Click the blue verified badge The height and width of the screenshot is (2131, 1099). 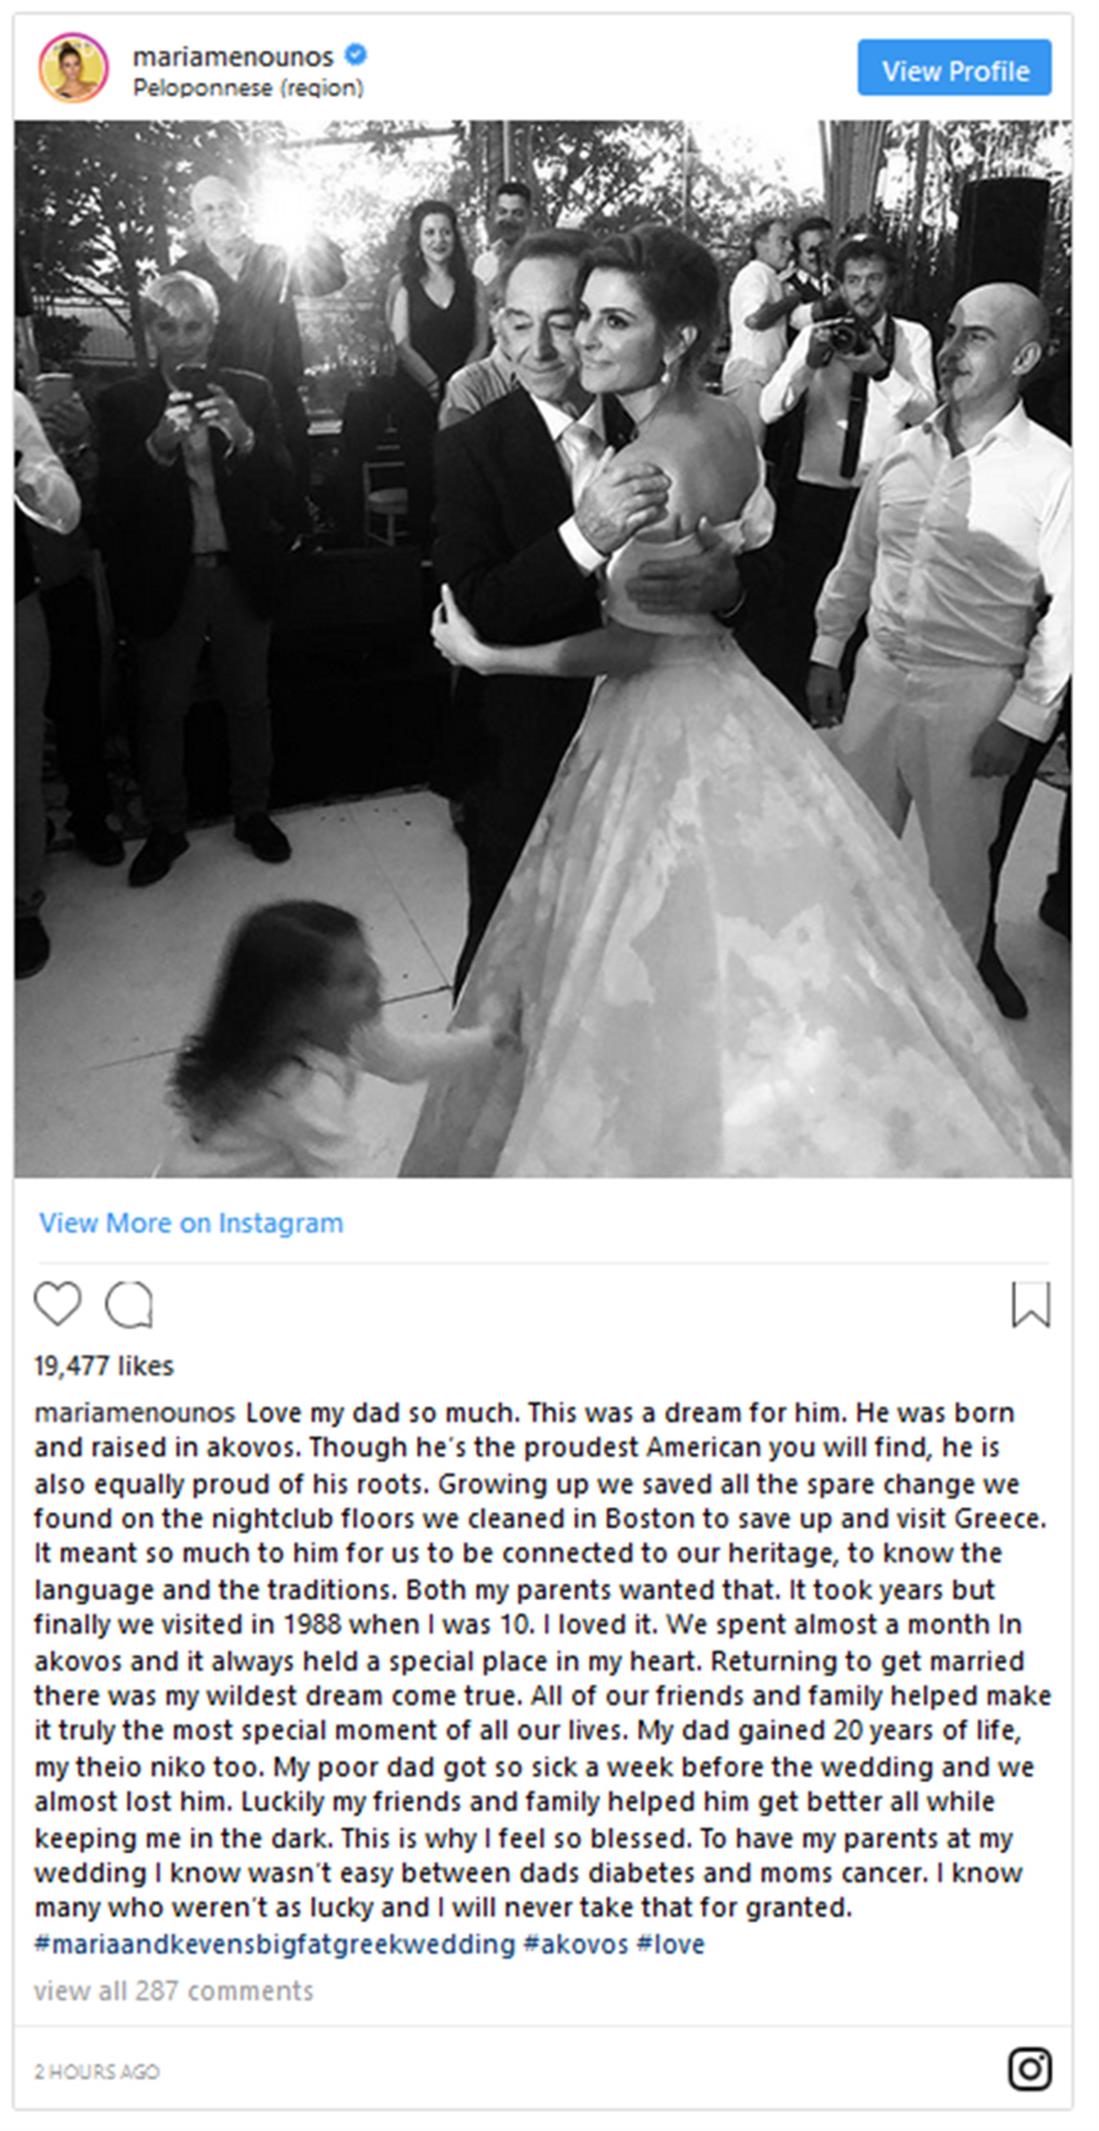(355, 55)
